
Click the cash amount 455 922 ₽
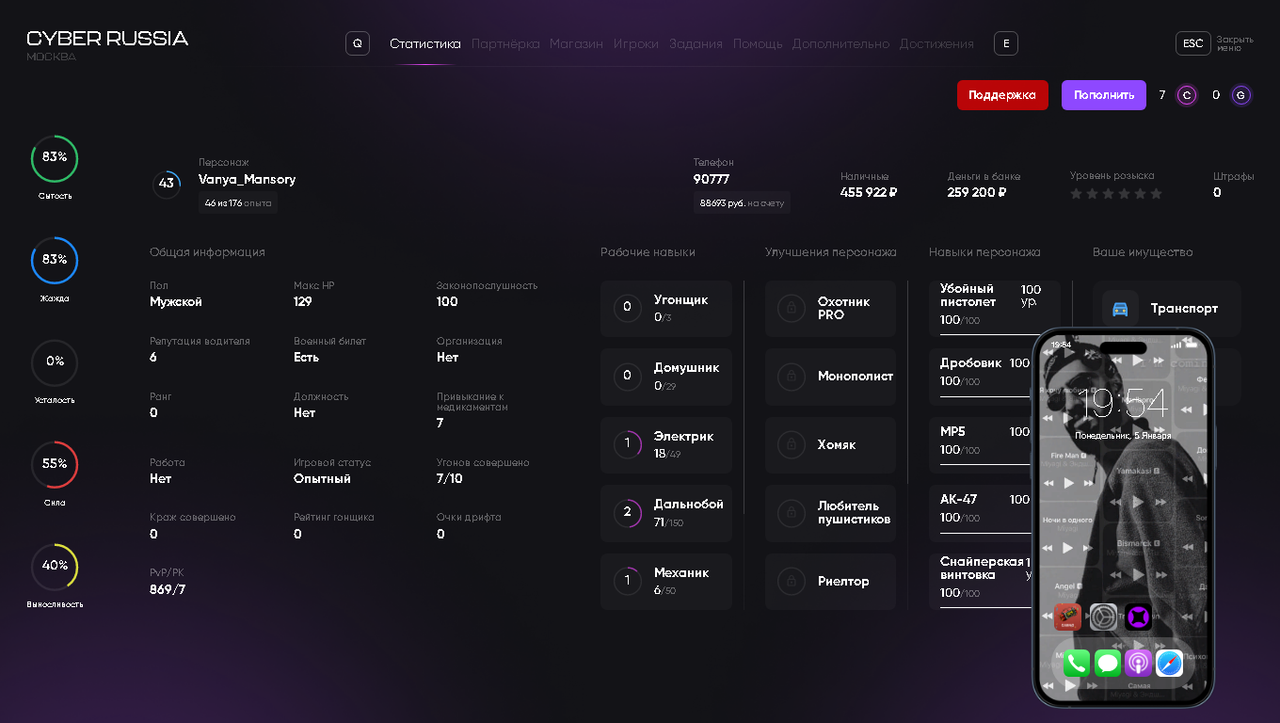pos(869,193)
